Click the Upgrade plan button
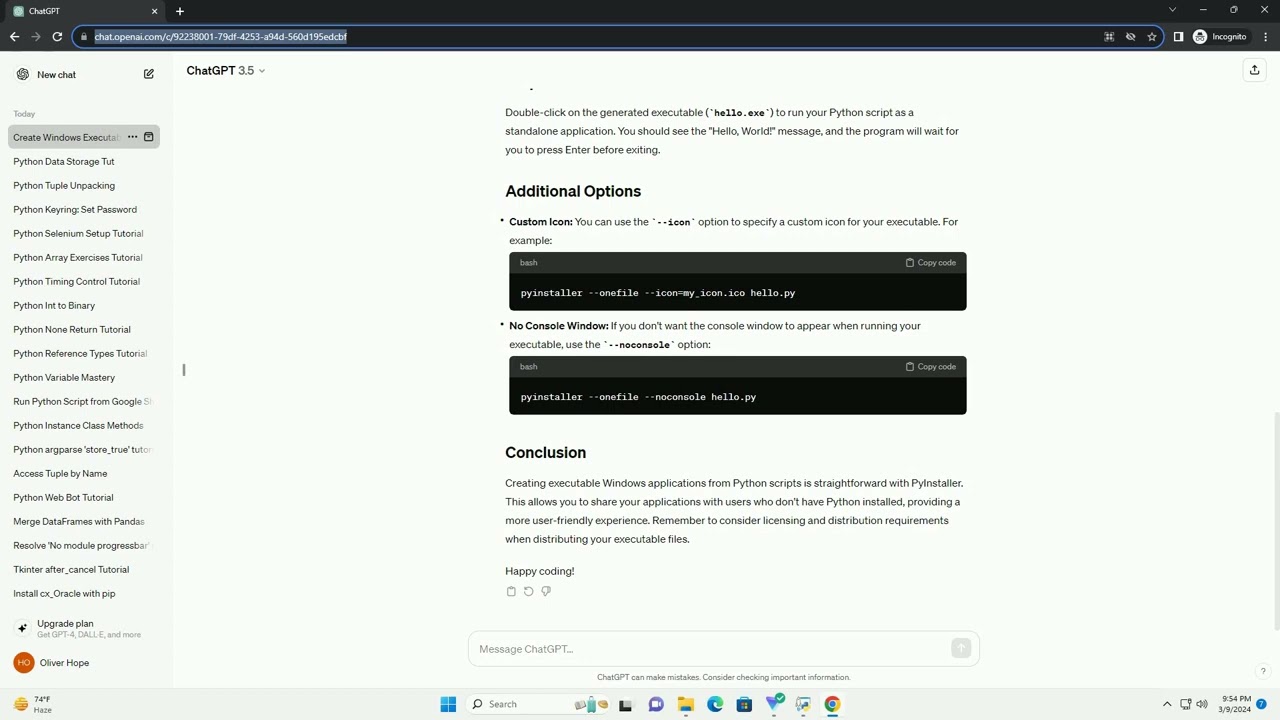The width and height of the screenshot is (1280, 720). [86, 628]
